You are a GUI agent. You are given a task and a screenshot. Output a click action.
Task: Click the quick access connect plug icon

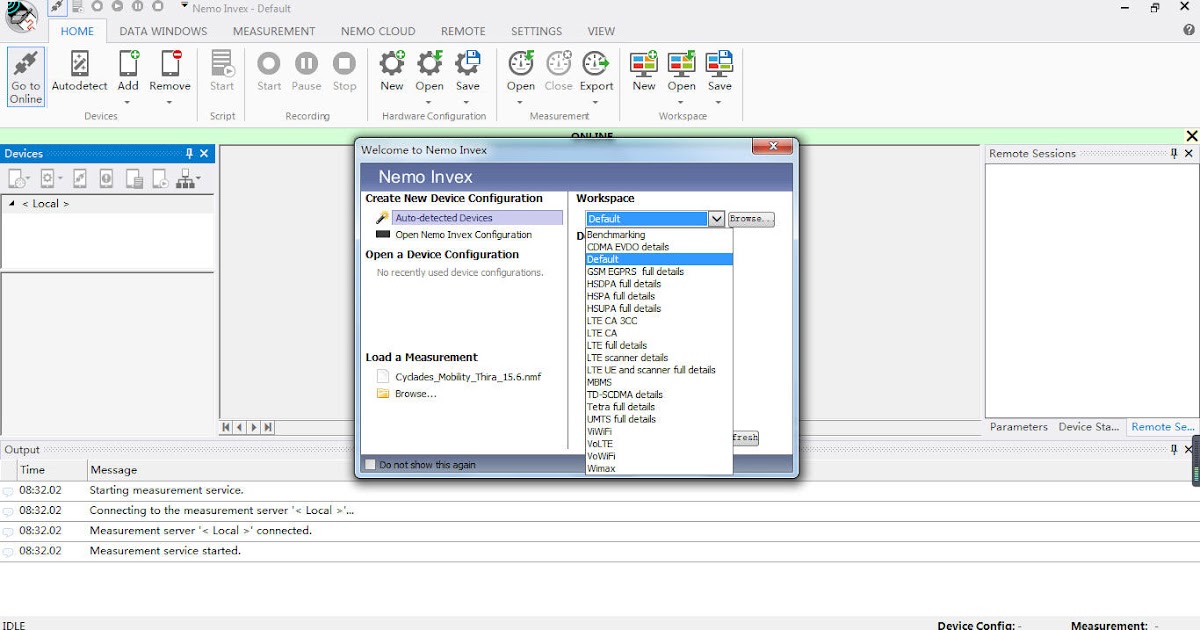(x=59, y=7)
